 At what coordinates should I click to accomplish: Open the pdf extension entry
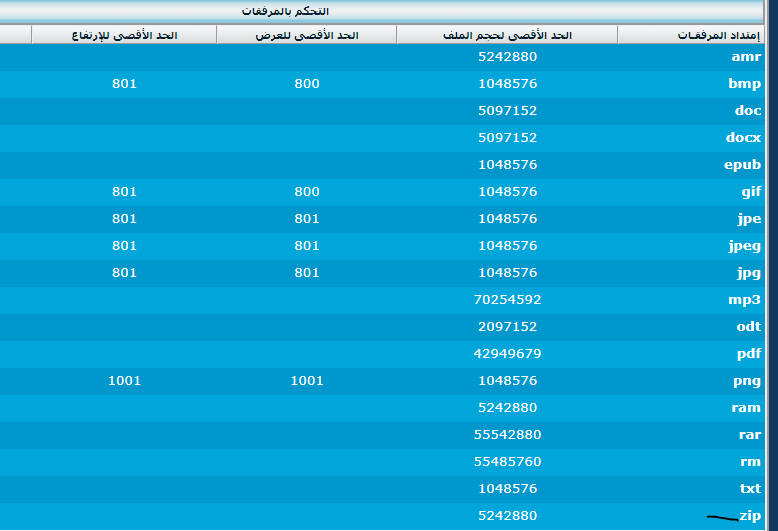[748, 354]
